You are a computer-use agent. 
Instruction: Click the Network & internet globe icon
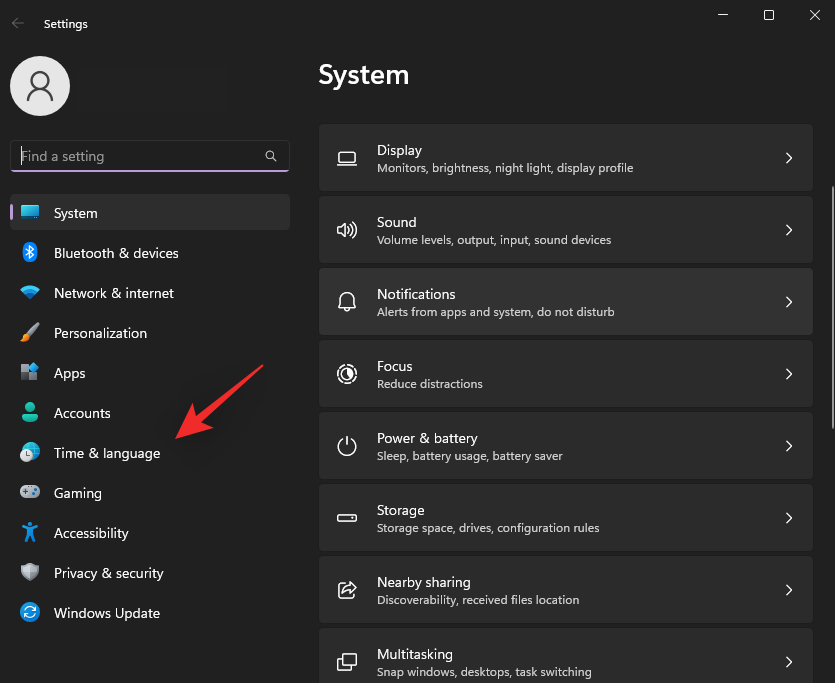tap(30, 293)
